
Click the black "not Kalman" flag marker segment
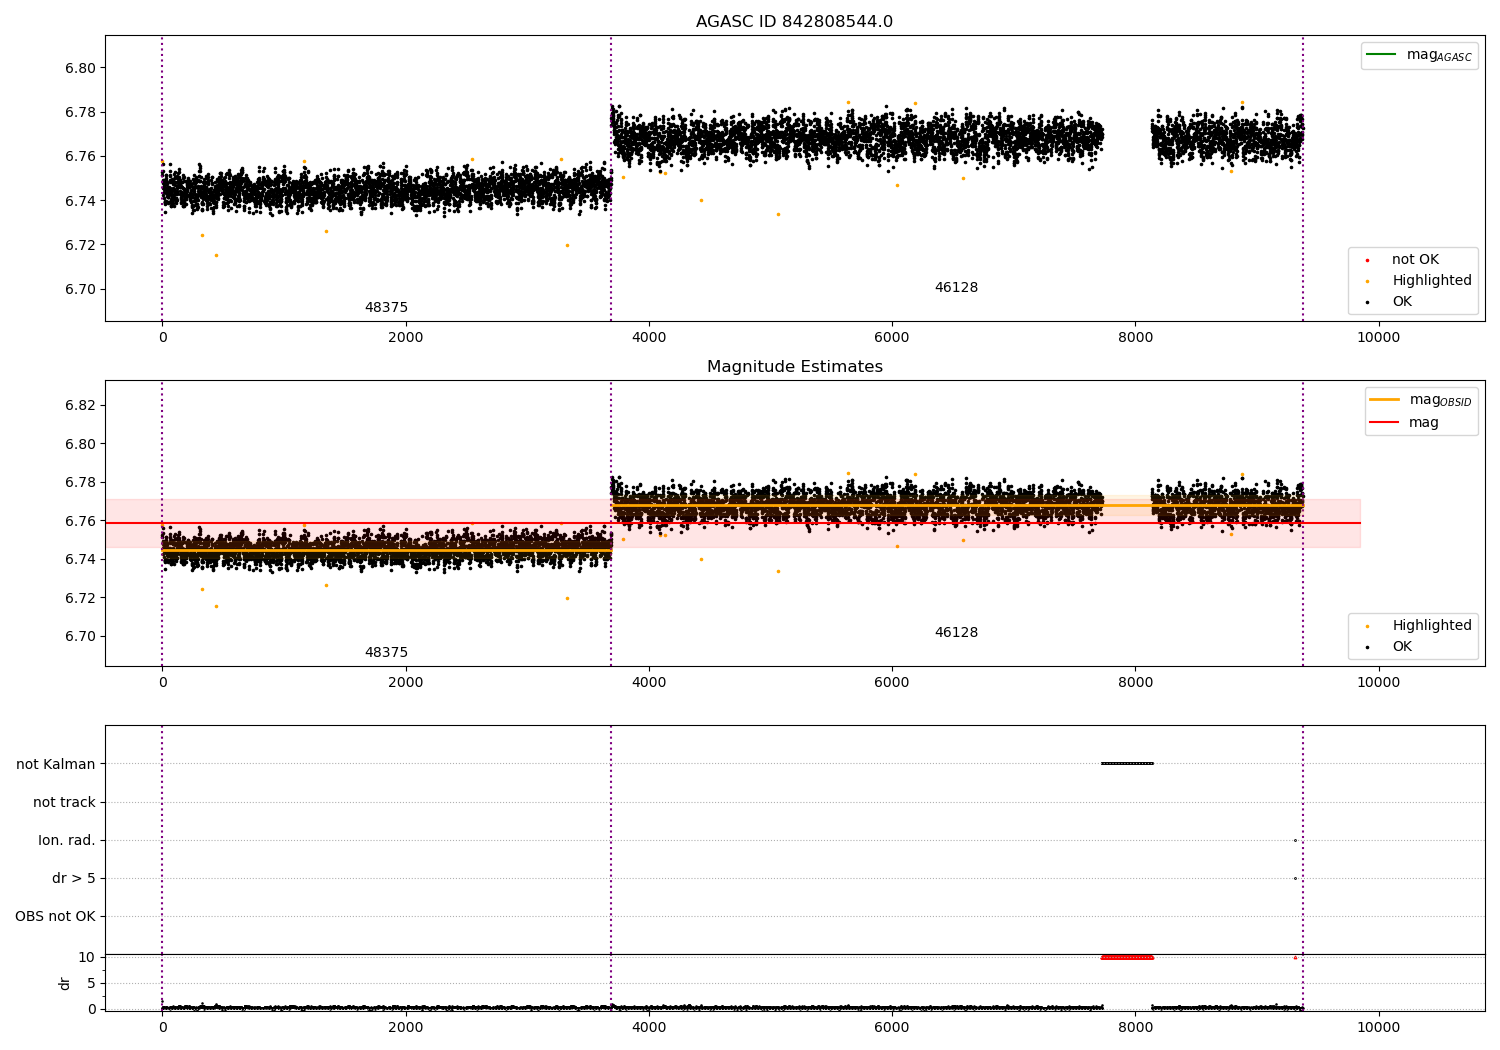[1127, 764]
